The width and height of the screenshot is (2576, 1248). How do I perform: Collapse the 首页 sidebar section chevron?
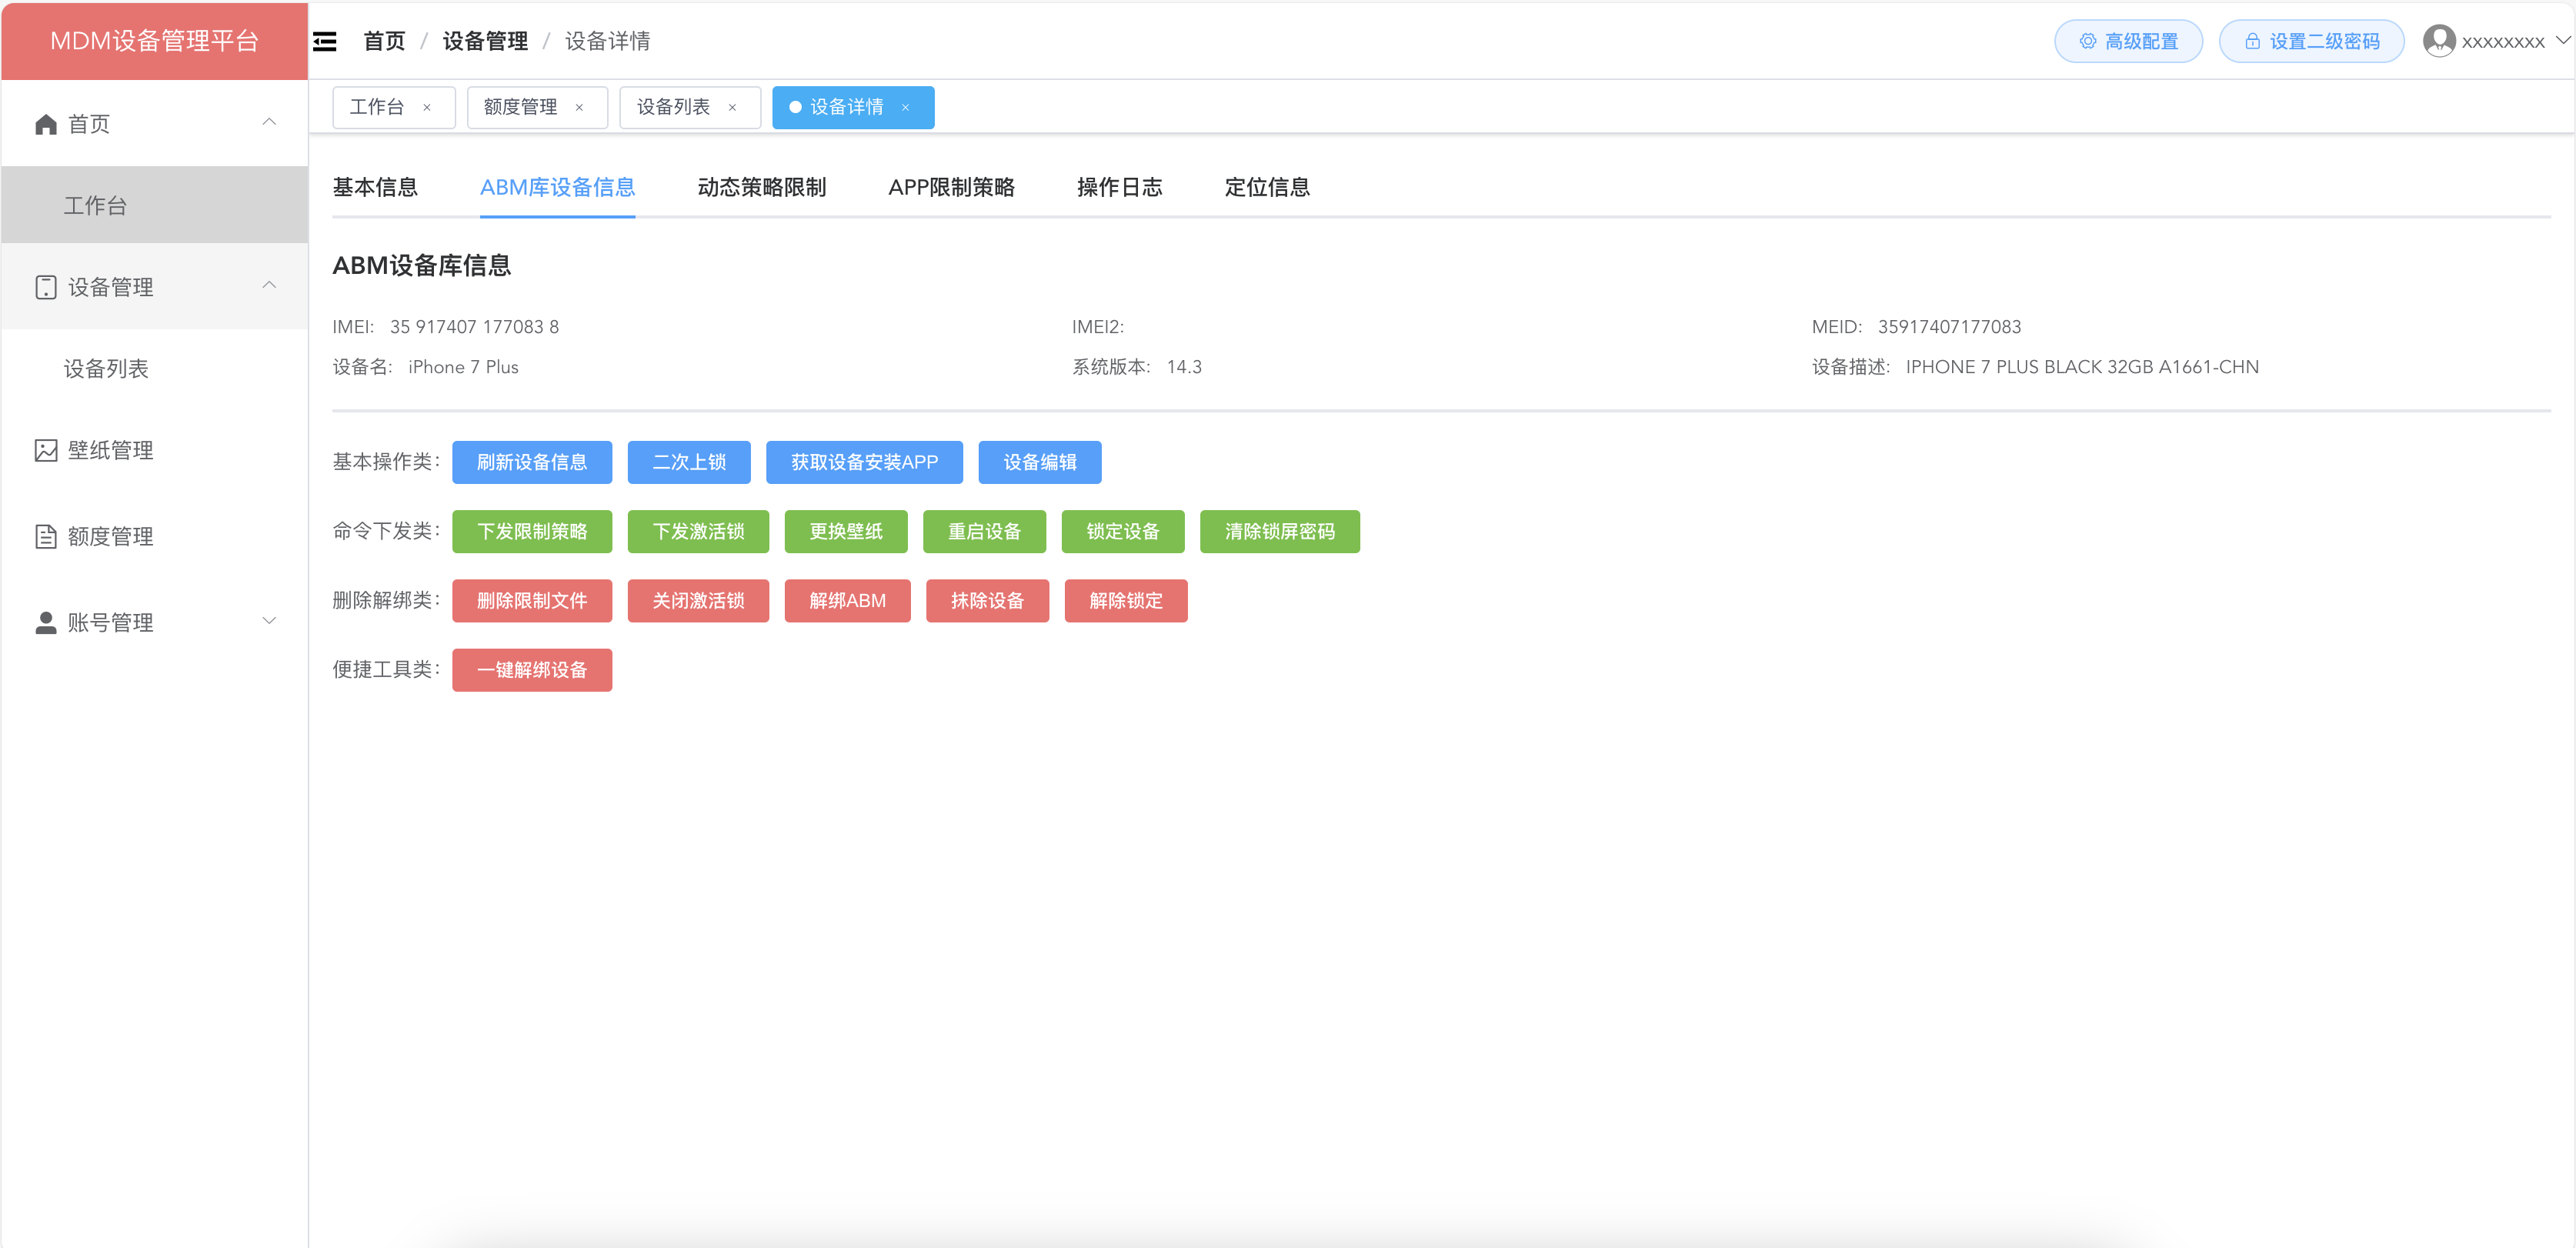coord(269,122)
